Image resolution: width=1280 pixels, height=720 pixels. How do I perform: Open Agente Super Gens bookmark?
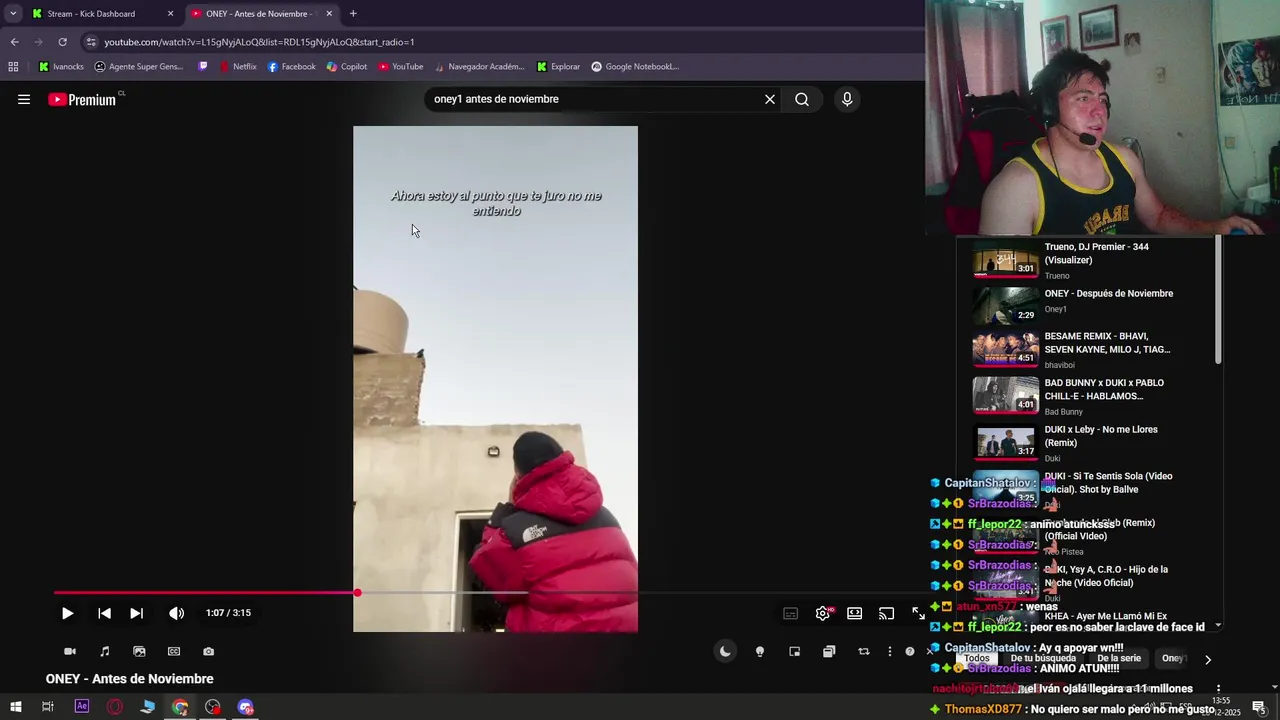[x=139, y=67]
